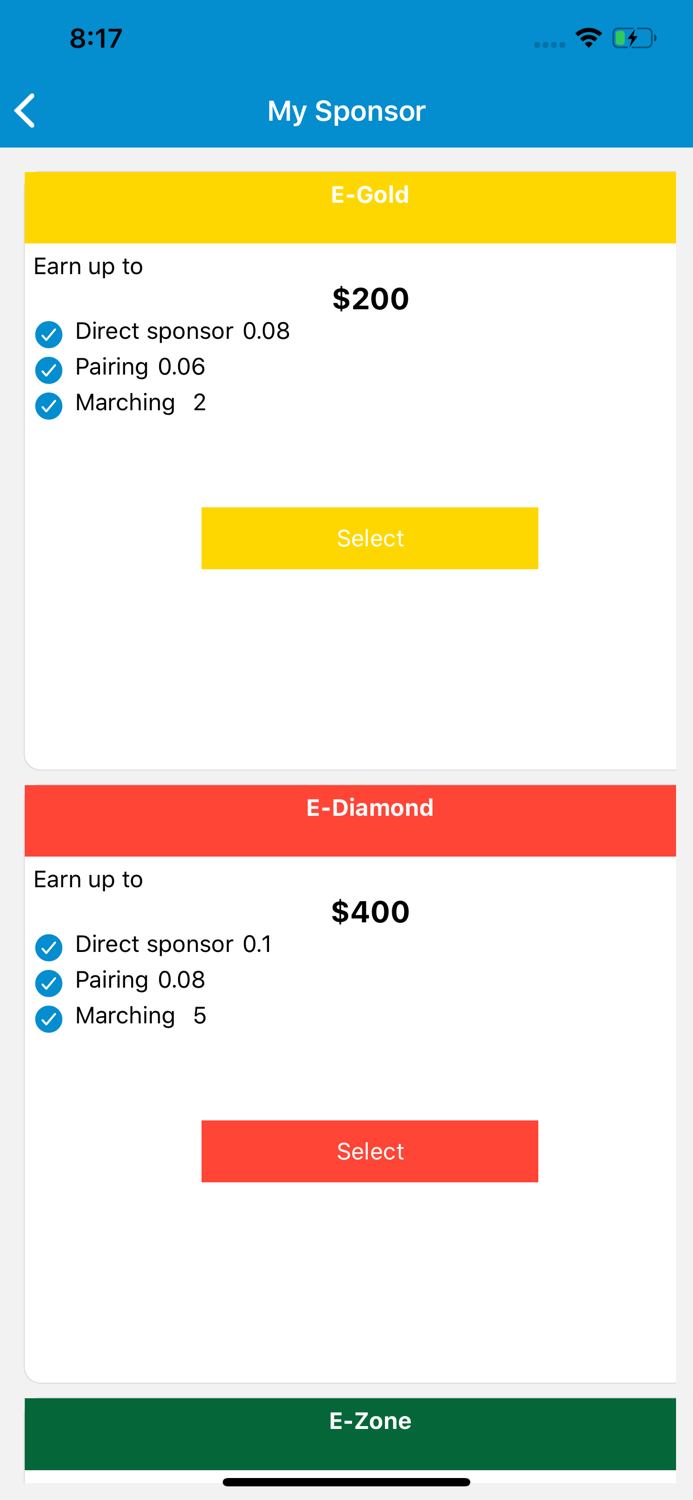
Task: Tap the home indicator bar at bottom
Action: point(346,1481)
